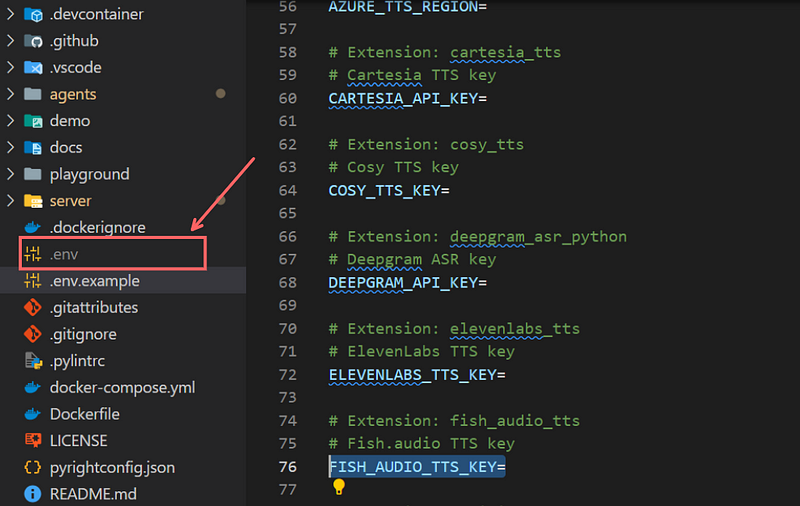Click the .devcontainer folder icon
800x506 pixels.
(33, 15)
